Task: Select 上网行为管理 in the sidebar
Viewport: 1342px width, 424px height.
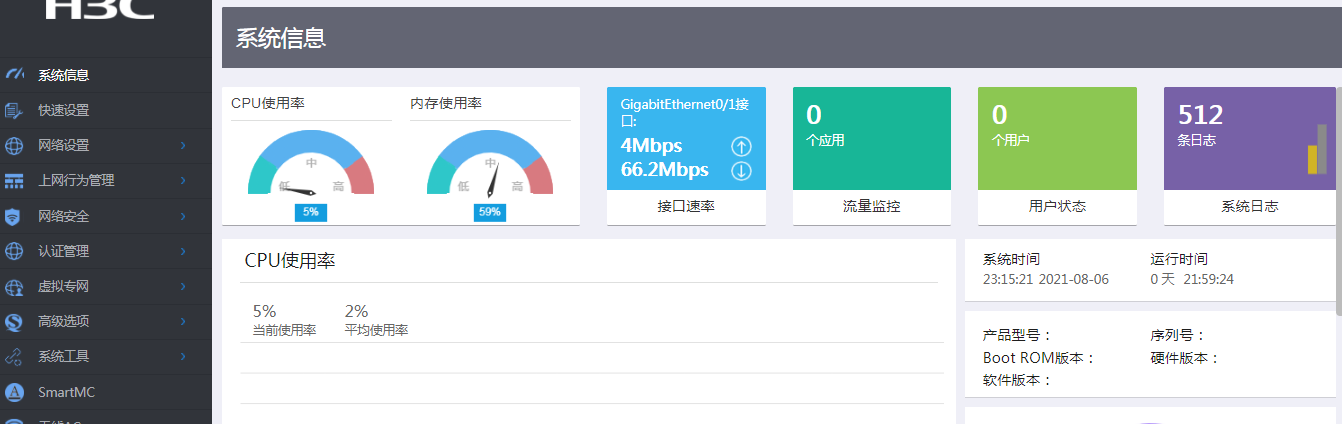Action: point(106,181)
